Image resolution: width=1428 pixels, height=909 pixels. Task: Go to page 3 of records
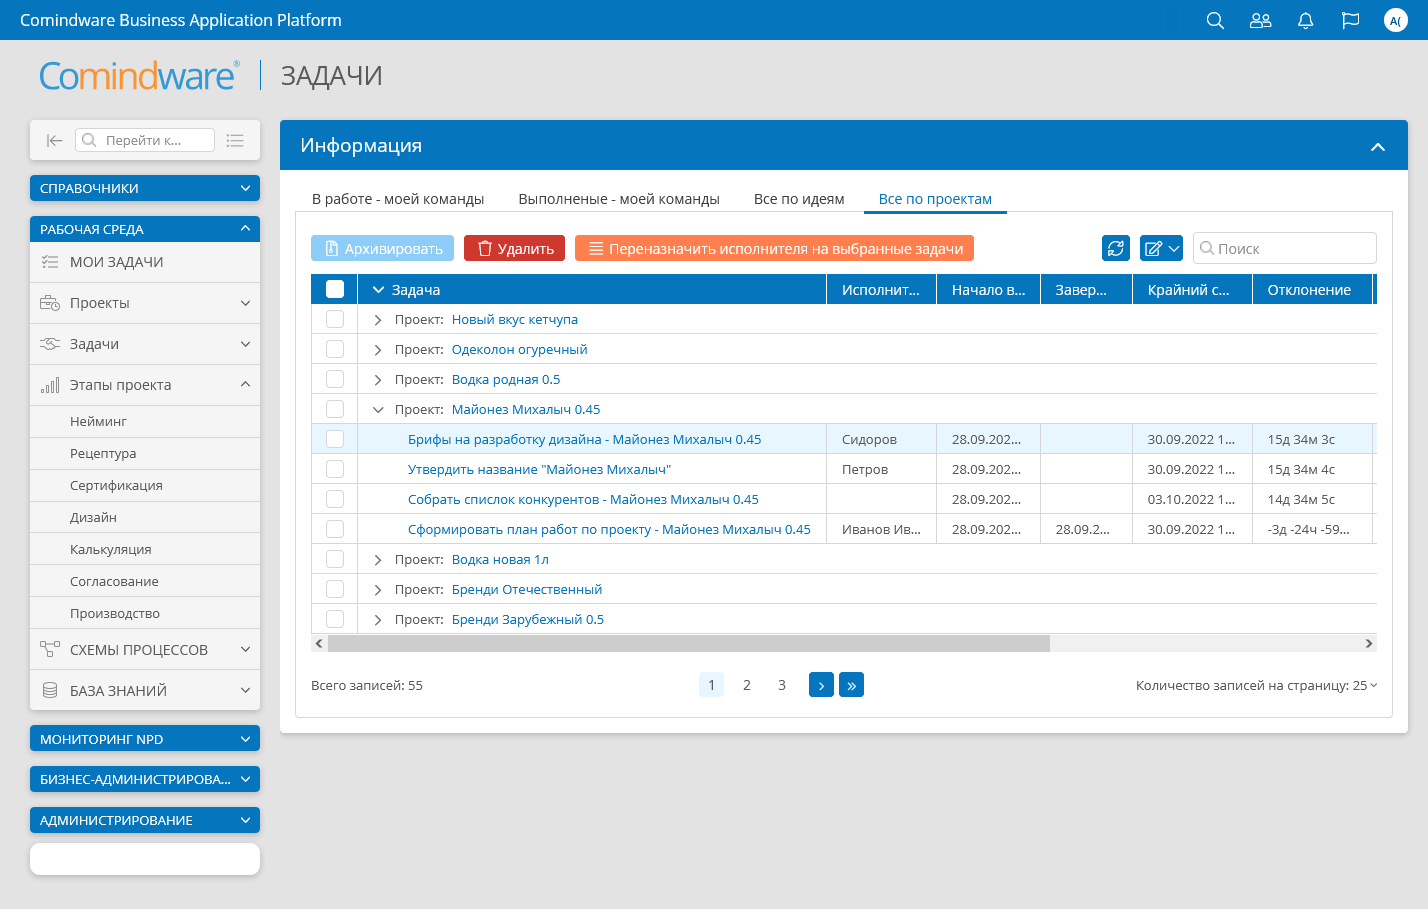tap(782, 685)
